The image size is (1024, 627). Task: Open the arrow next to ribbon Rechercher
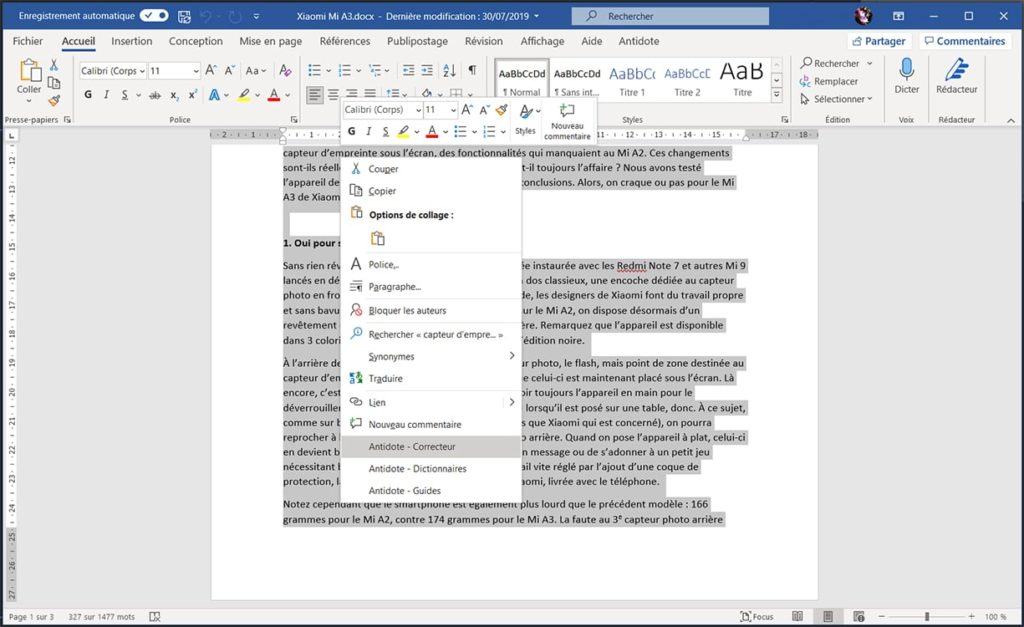(x=870, y=63)
